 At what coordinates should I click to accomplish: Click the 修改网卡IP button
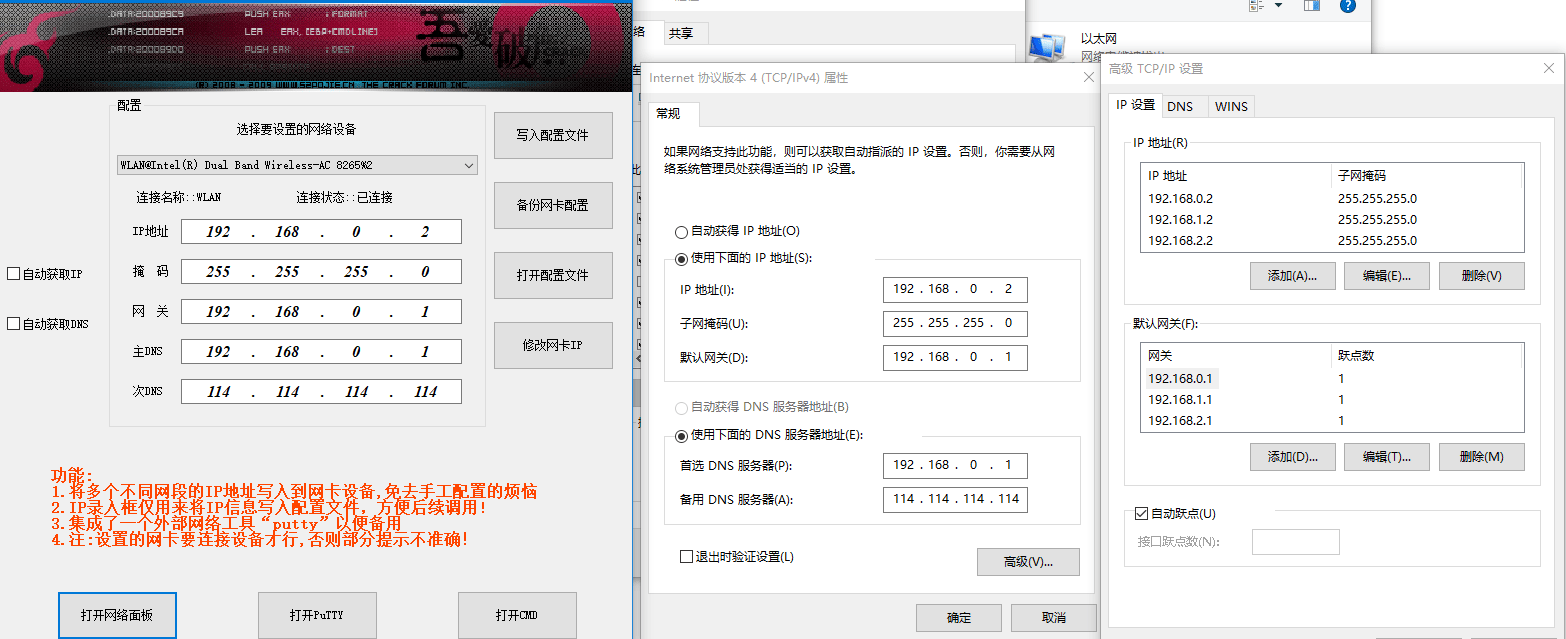pyautogui.click(x=553, y=345)
